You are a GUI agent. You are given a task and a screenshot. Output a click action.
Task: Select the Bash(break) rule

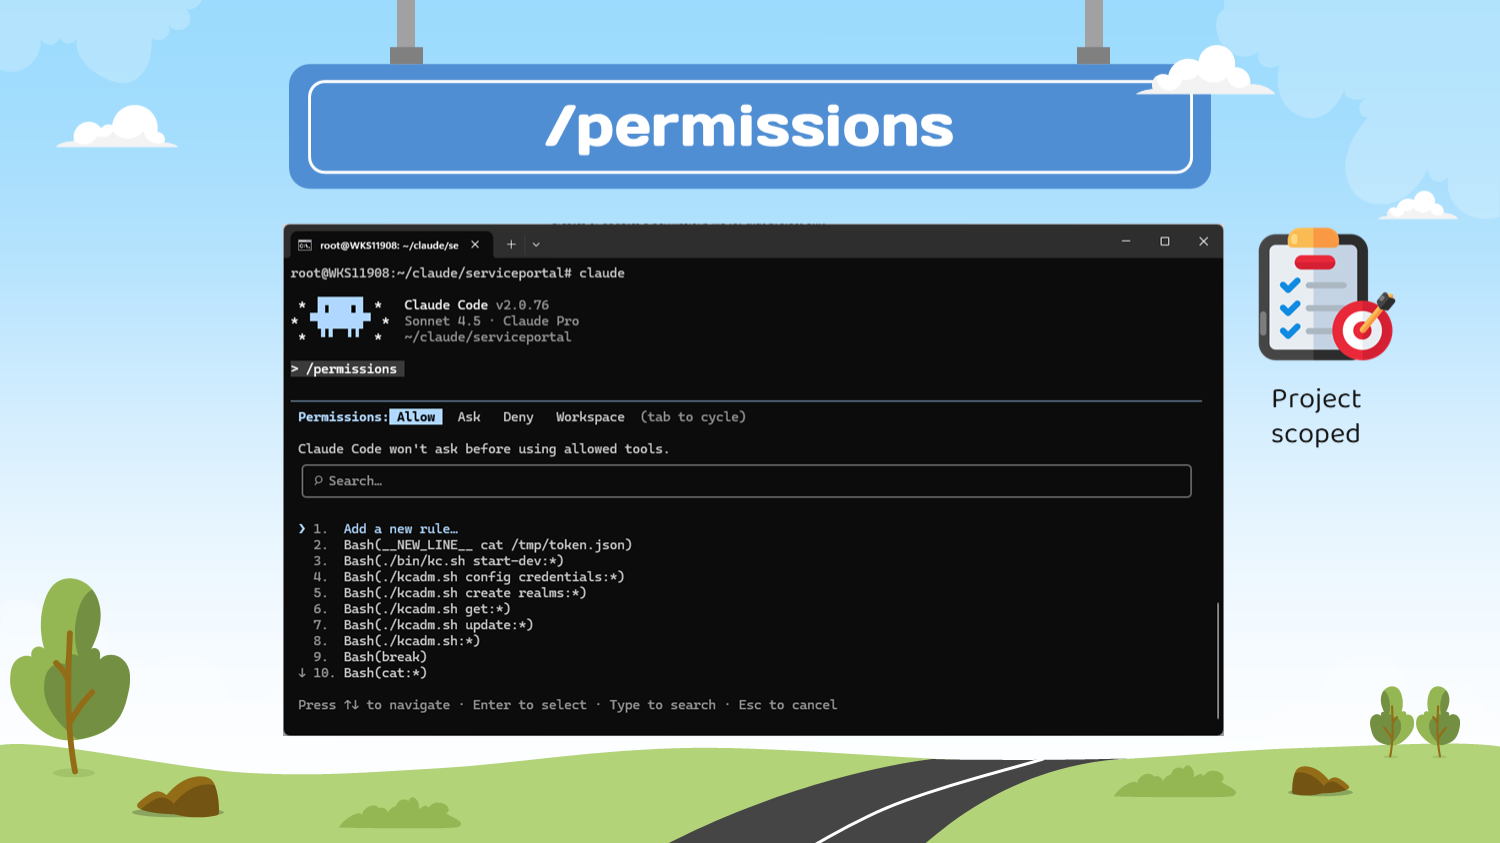point(385,657)
